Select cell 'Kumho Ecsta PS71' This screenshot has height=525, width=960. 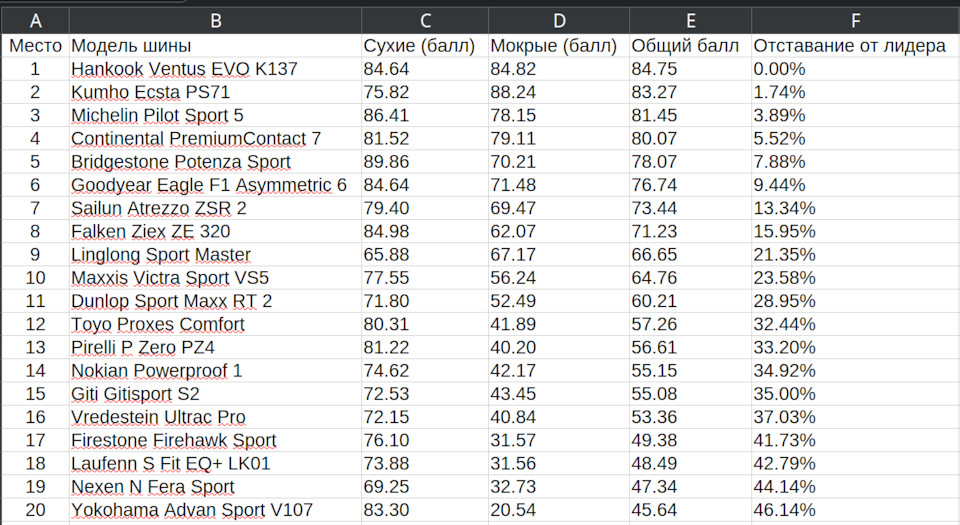[216, 92]
